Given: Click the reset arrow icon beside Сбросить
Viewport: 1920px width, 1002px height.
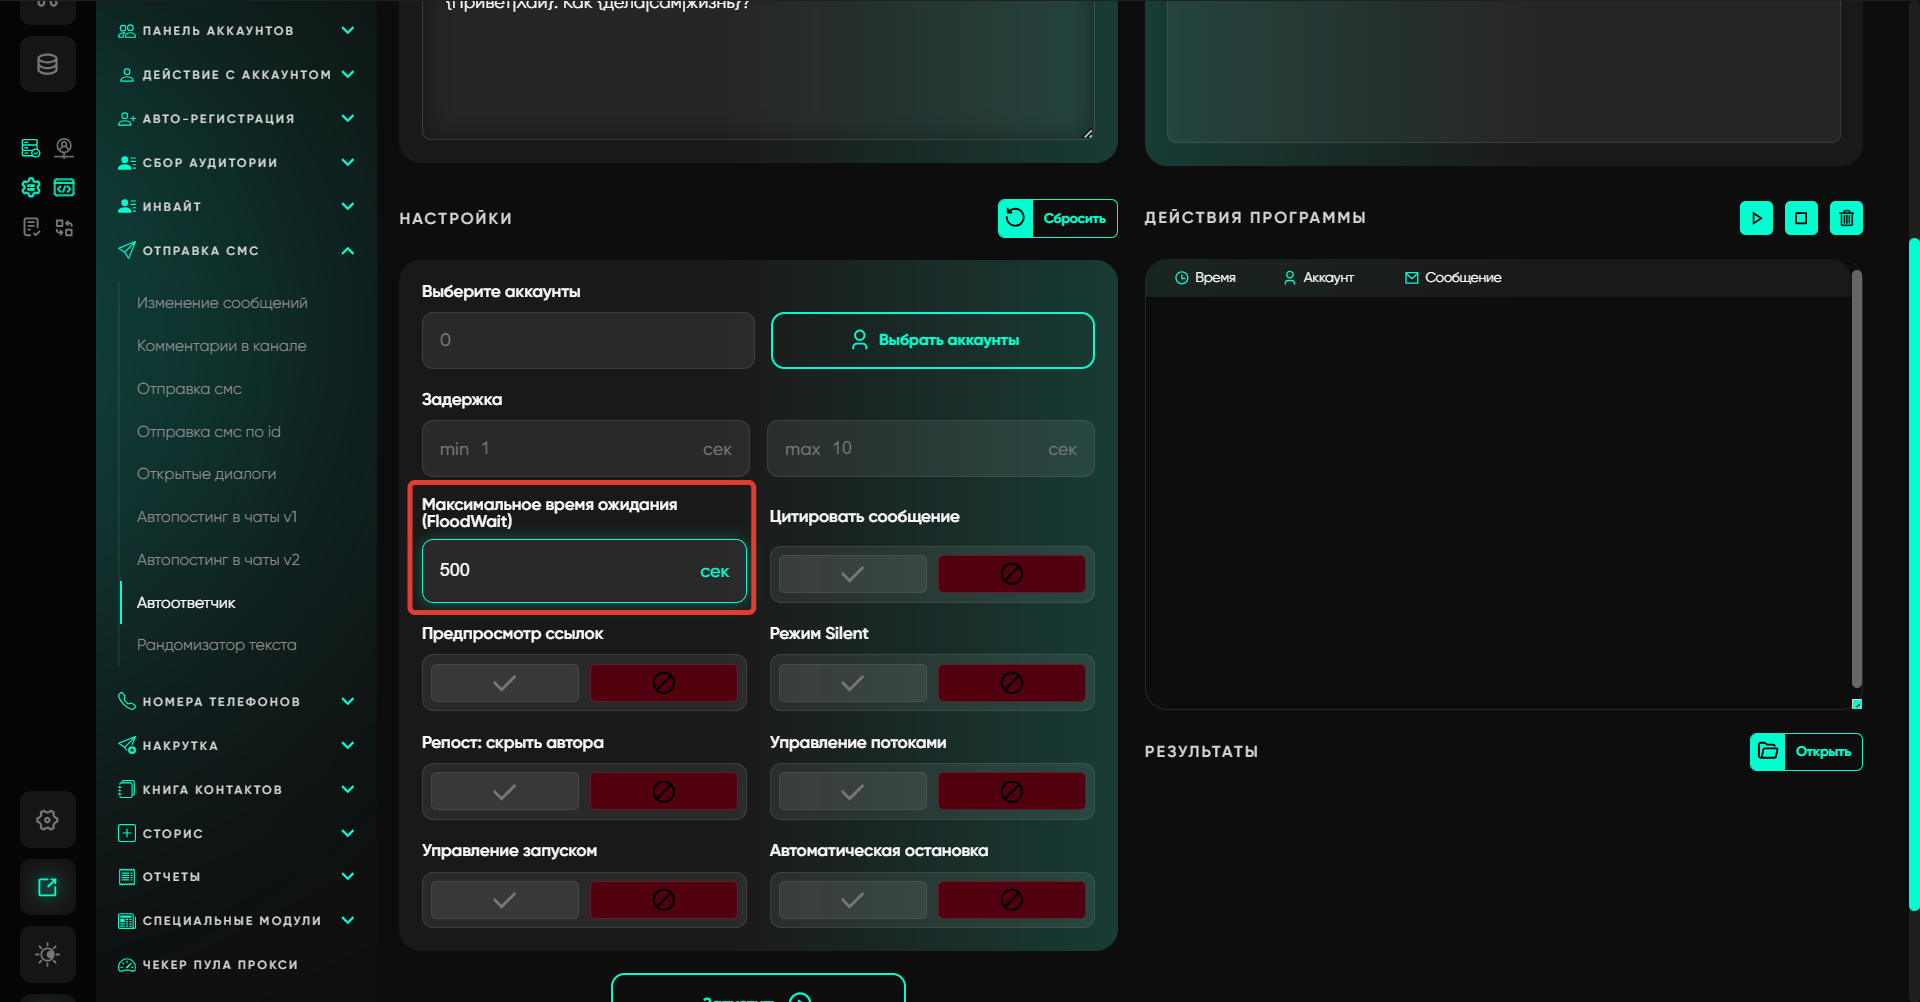Looking at the screenshot, I should tap(1015, 218).
